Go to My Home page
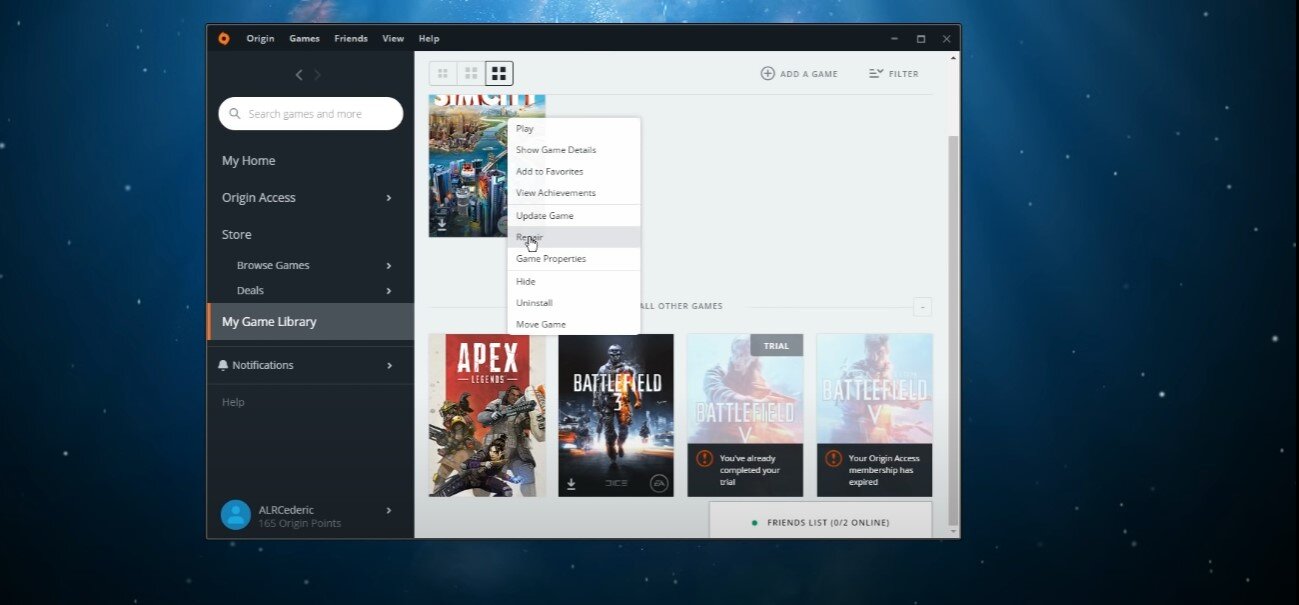Image resolution: width=1299 pixels, height=605 pixels. click(248, 161)
